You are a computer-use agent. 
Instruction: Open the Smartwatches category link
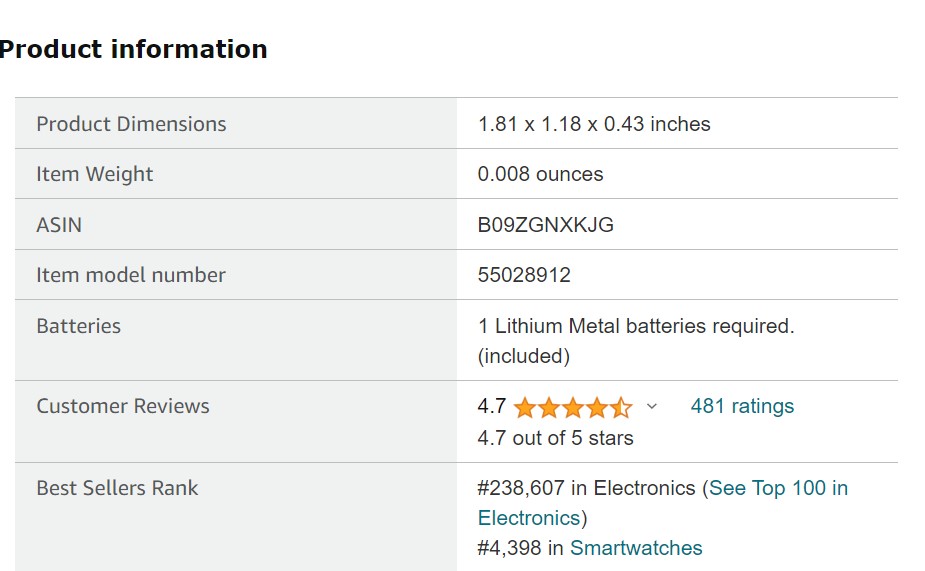[636, 548]
